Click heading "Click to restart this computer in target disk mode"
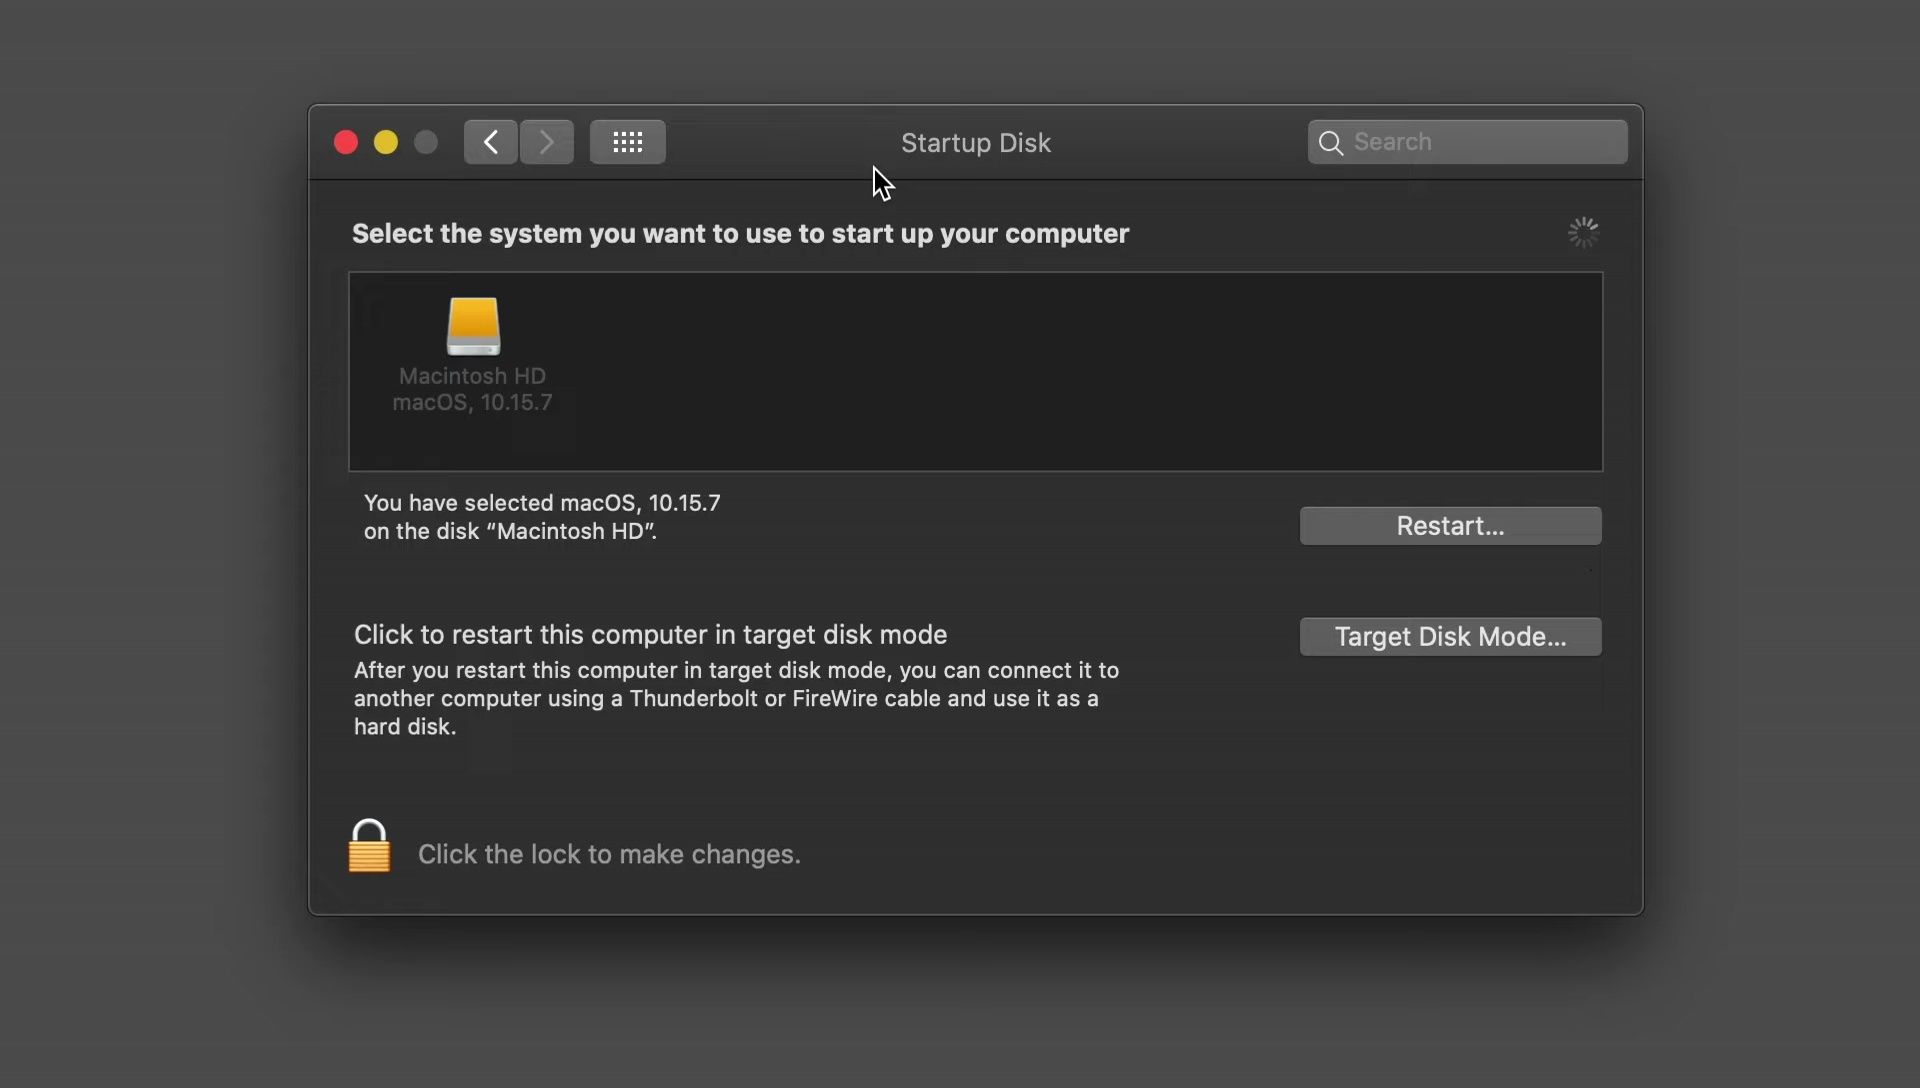This screenshot has width=1920, height=1088. (650, 635)
